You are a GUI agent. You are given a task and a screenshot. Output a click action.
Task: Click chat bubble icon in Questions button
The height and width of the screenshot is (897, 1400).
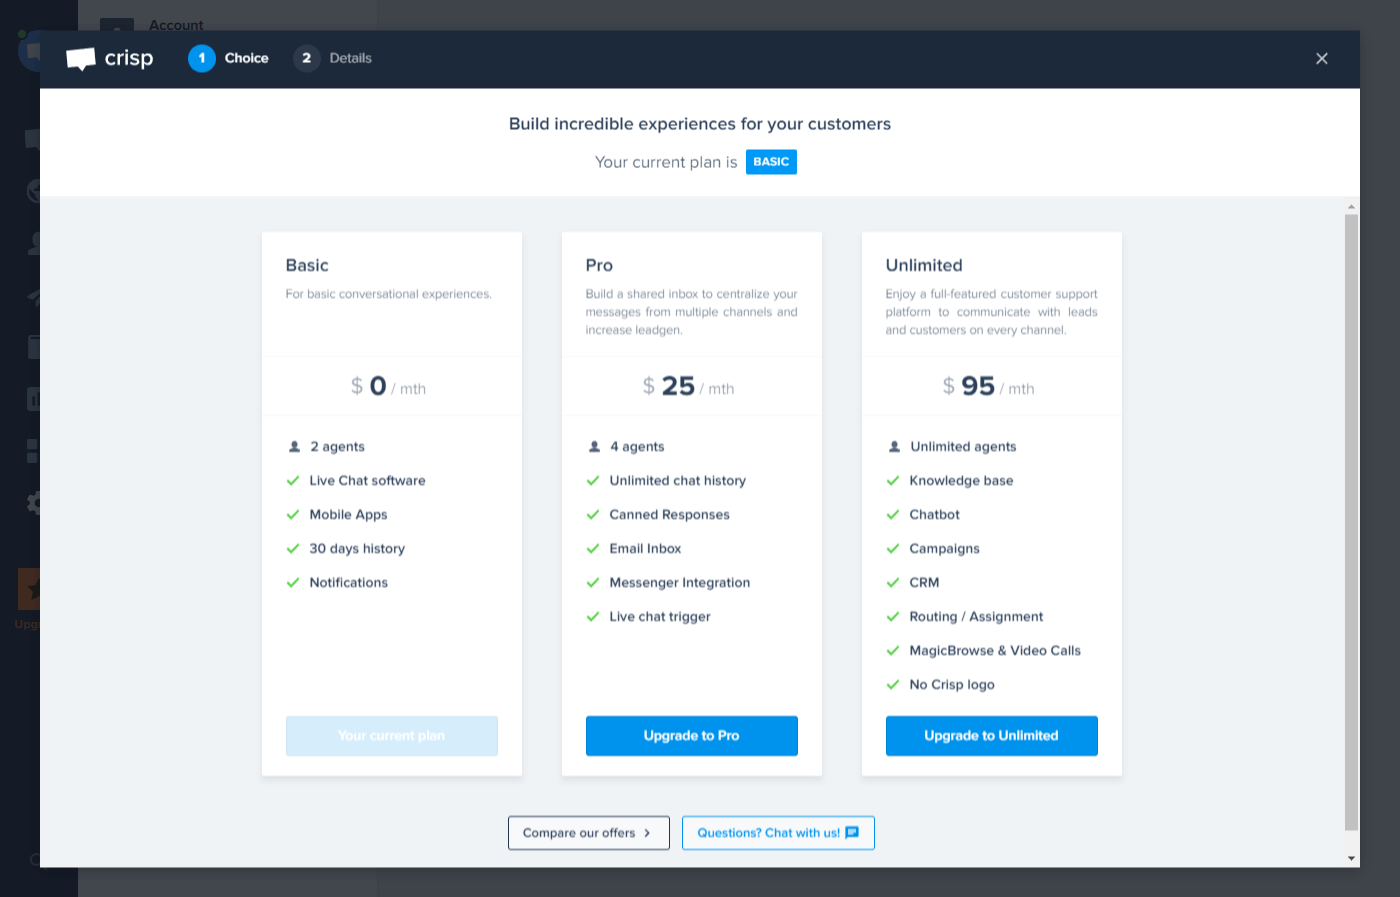tap(852, 832)
